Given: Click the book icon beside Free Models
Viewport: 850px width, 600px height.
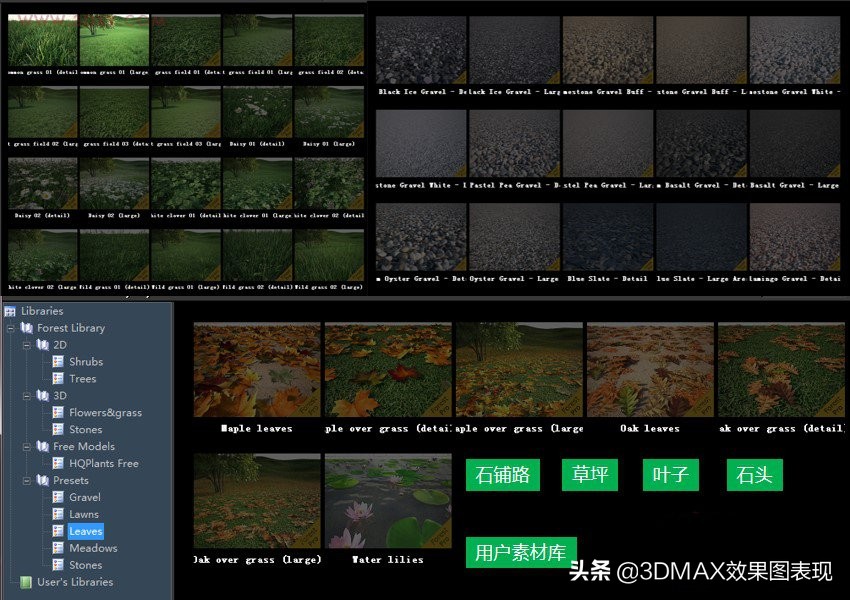Looking at the screenshot, I should click(42, 447).
